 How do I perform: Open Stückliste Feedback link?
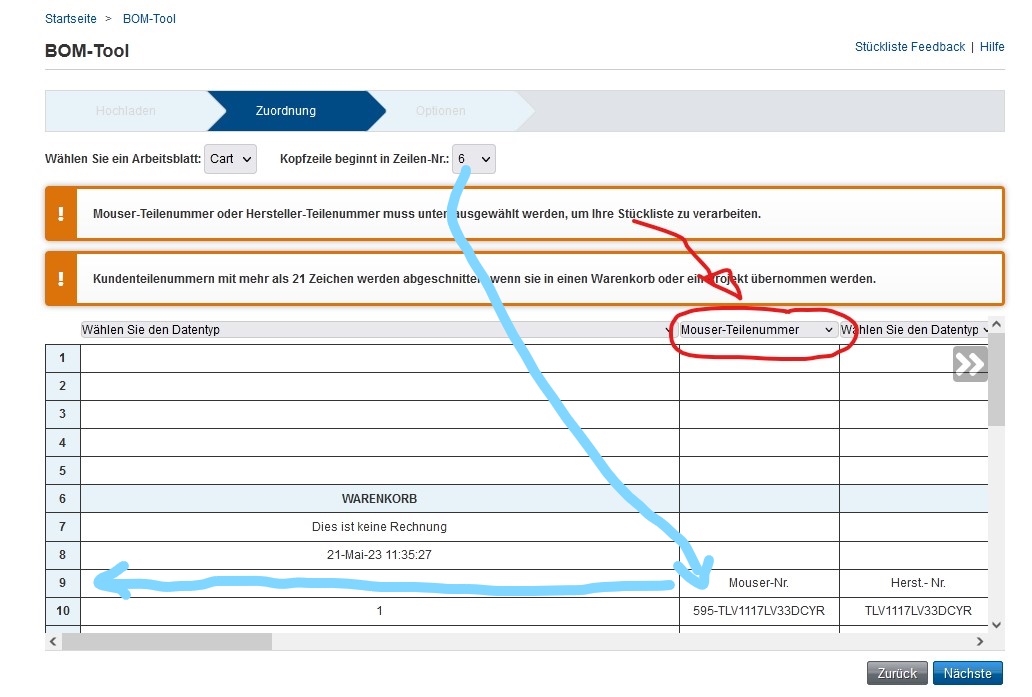coord(910,47)
